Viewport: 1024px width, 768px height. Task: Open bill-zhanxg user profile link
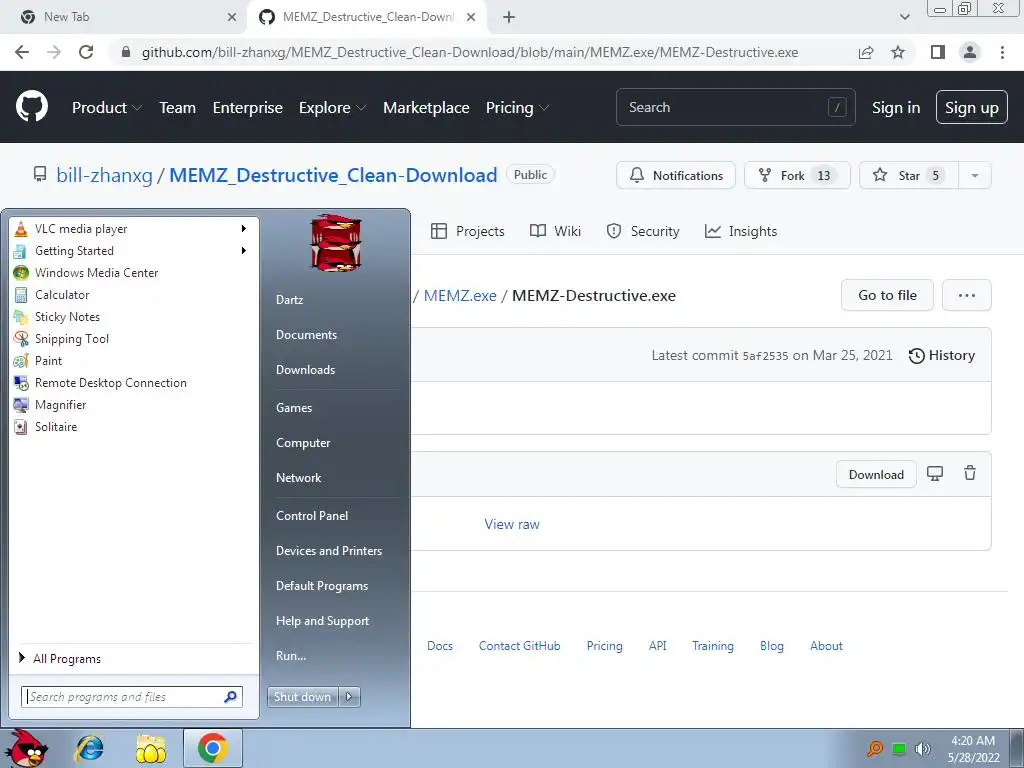click(x=104, y=175)
